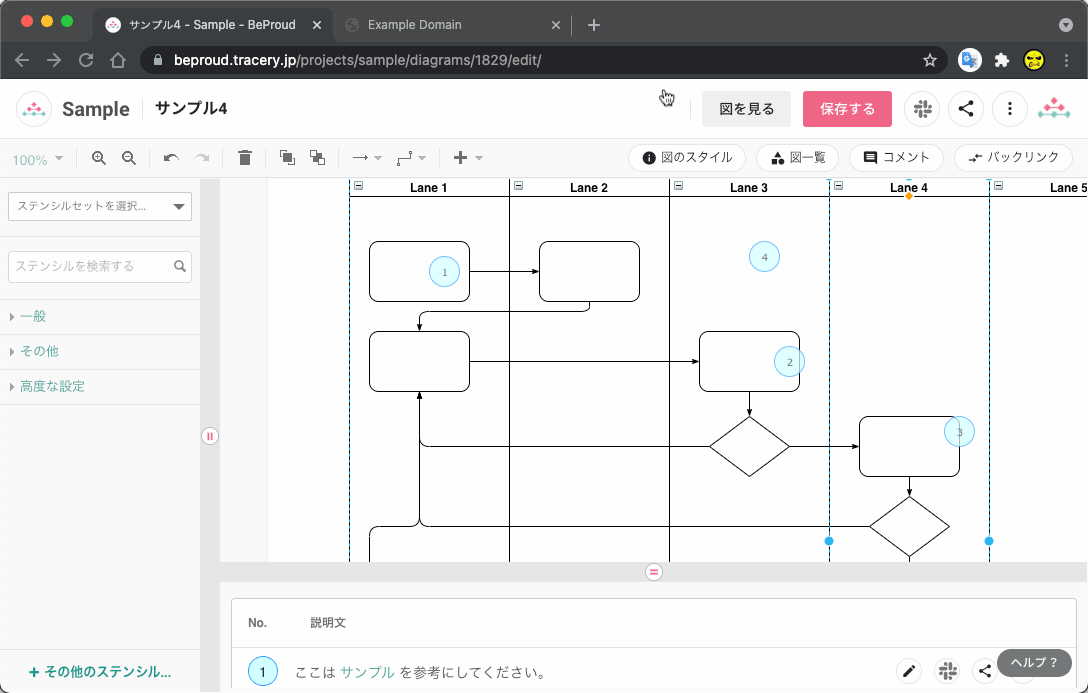Bring shape to front icon
Screen dimensions: 1088x693
tap(287, 158)
